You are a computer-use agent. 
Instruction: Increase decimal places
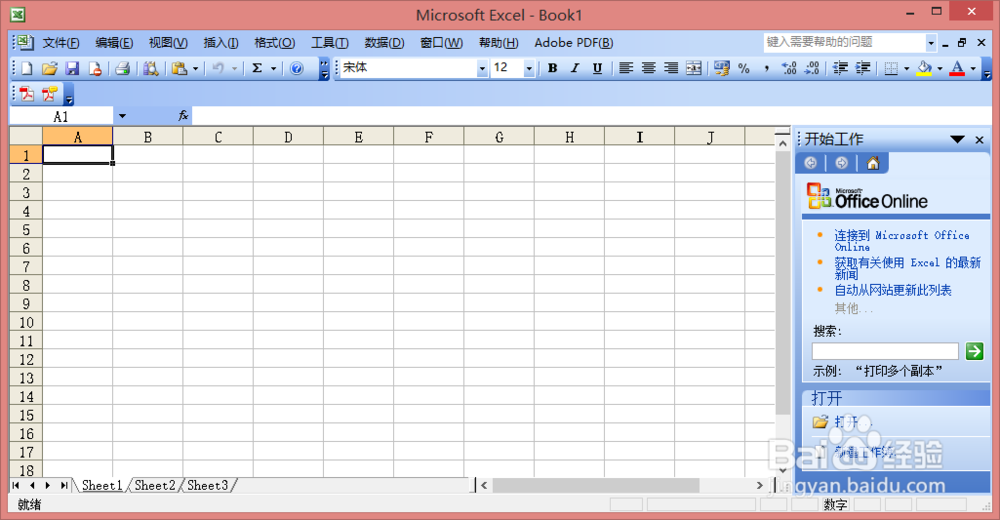[x=789, y=68]
